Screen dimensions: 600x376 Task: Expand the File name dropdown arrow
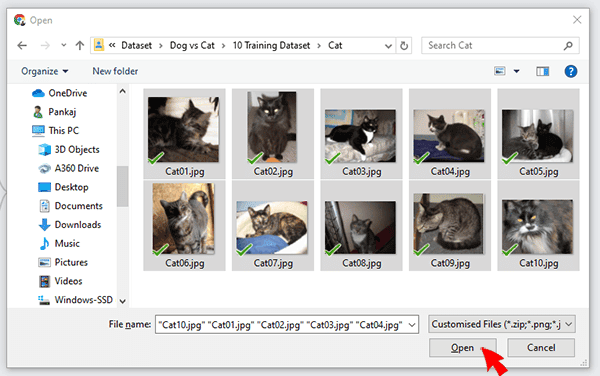click(412, 325)
